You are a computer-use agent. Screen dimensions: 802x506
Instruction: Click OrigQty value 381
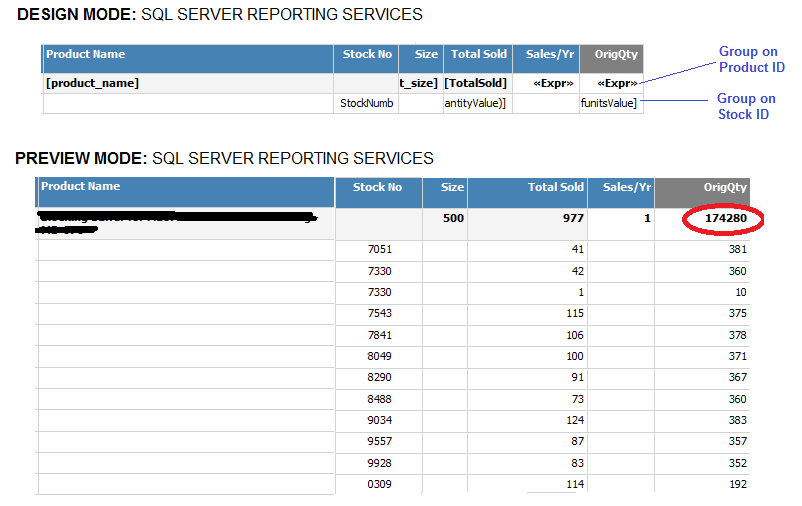[x=738, y=250]
